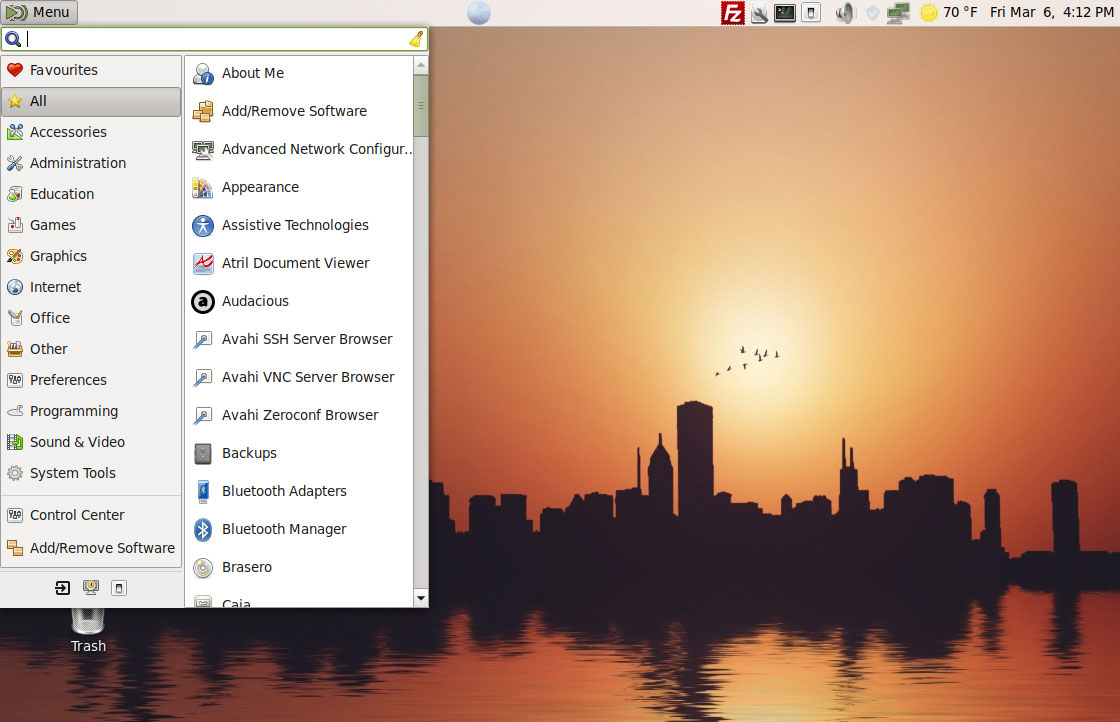Show the Sound & Video category
Screen dimensions: 1120x722
(x=77, y=442)
